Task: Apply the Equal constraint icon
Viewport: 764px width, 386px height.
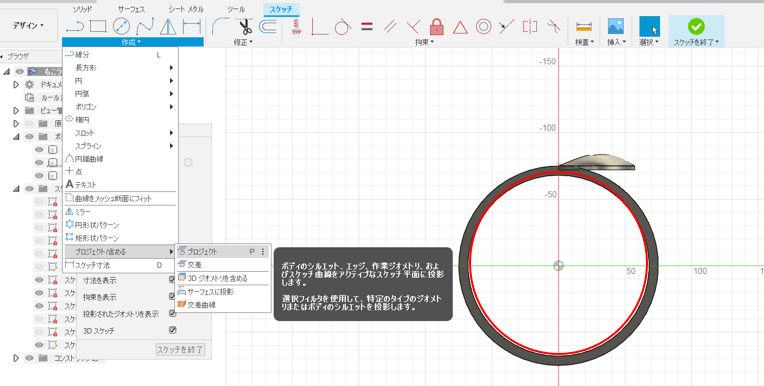Action: [x=367, y=26]
